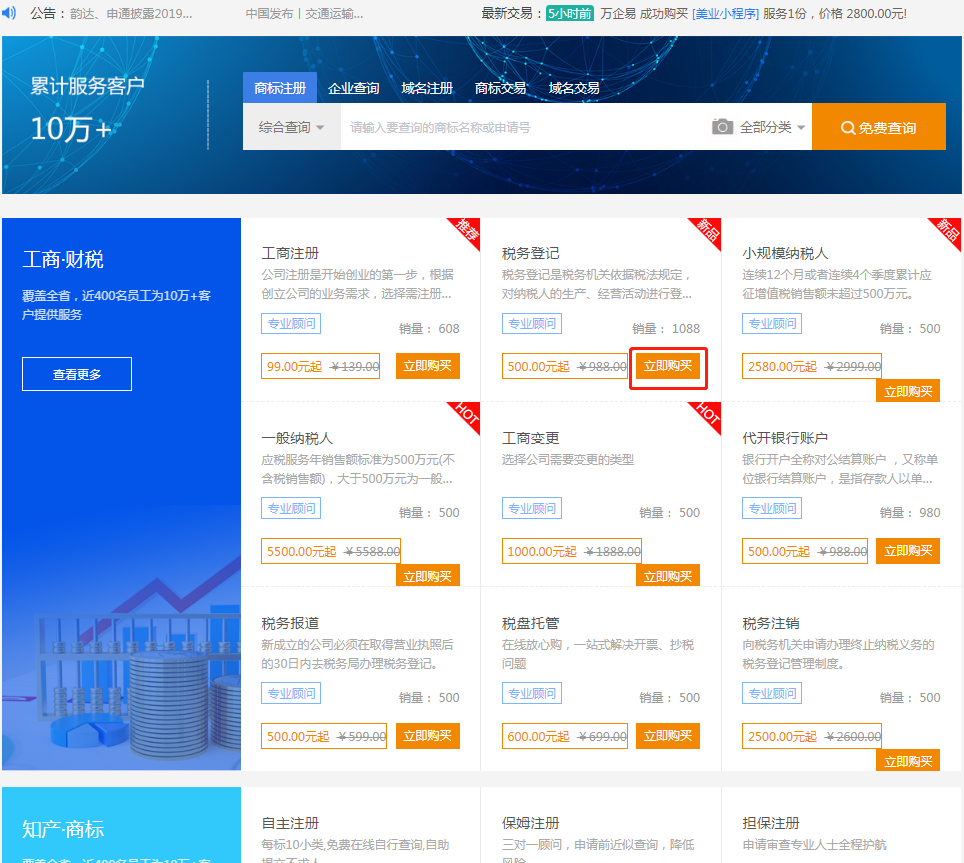
Task: Click 立即购买 for 代开银行账户
Action: point(907,551)
